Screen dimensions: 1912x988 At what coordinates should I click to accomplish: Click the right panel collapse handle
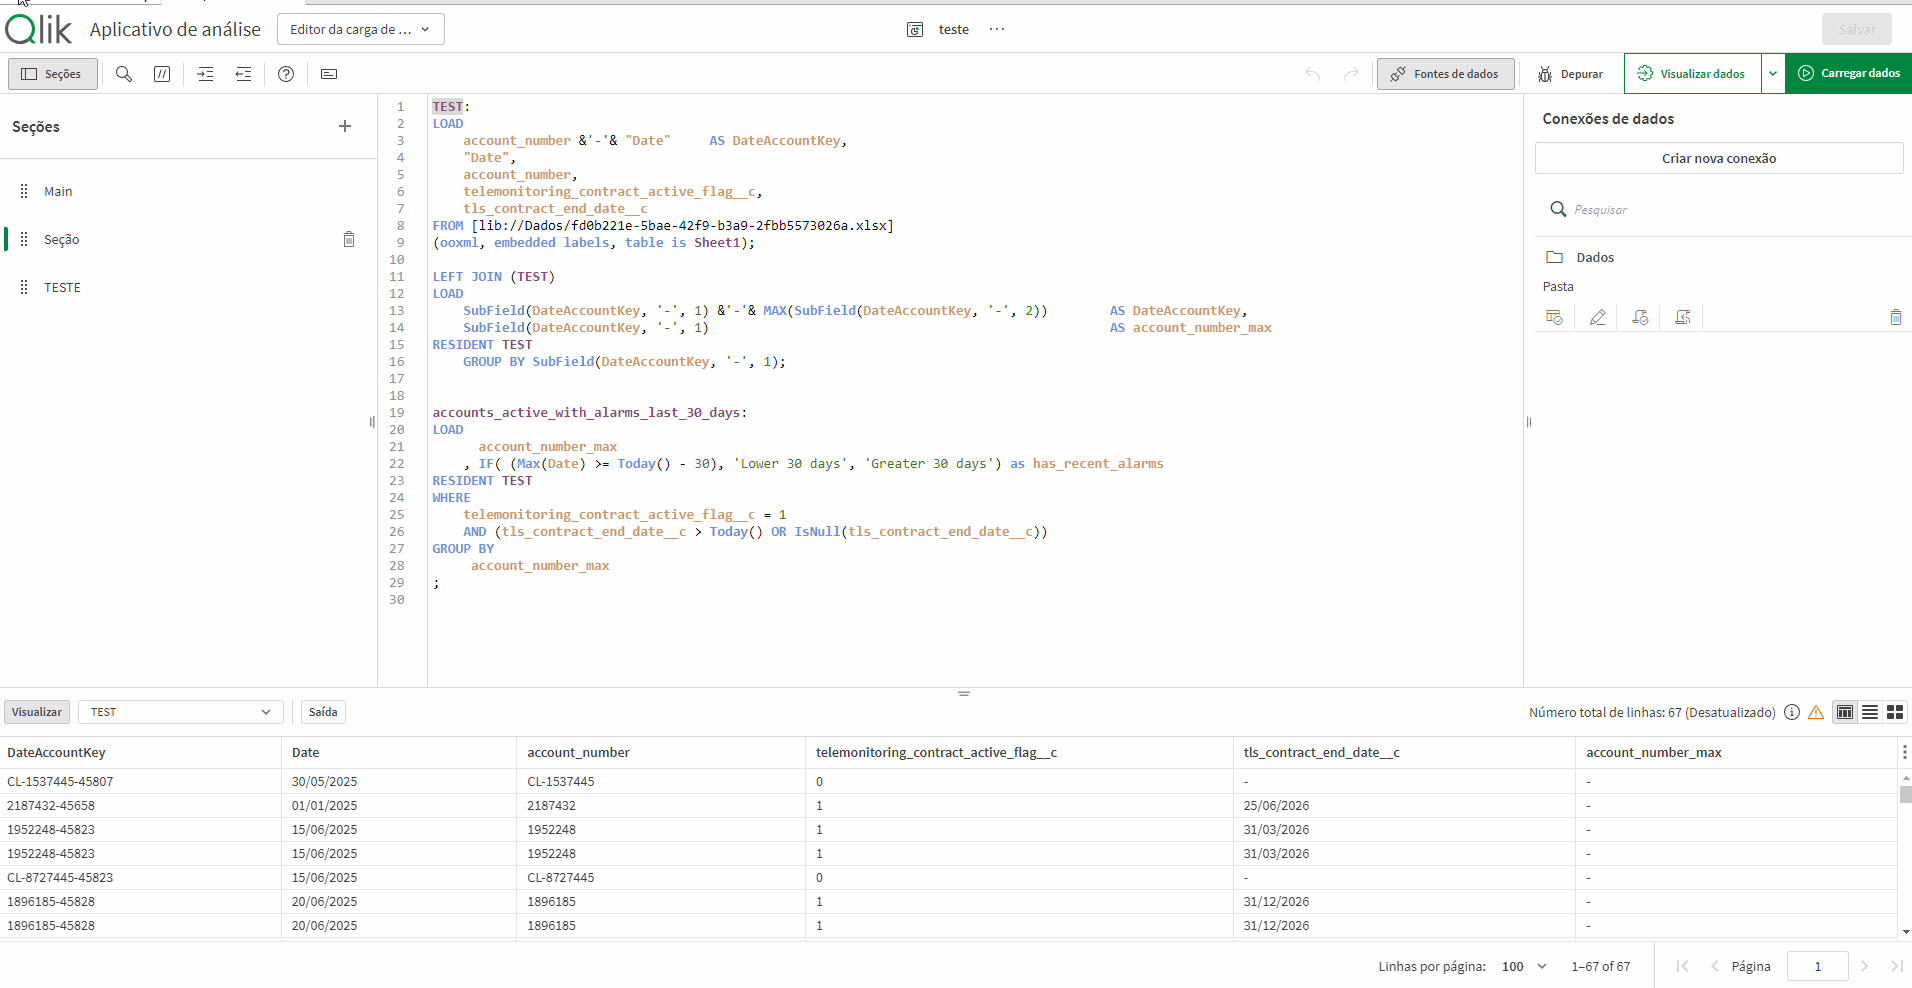click(1529, 422)
